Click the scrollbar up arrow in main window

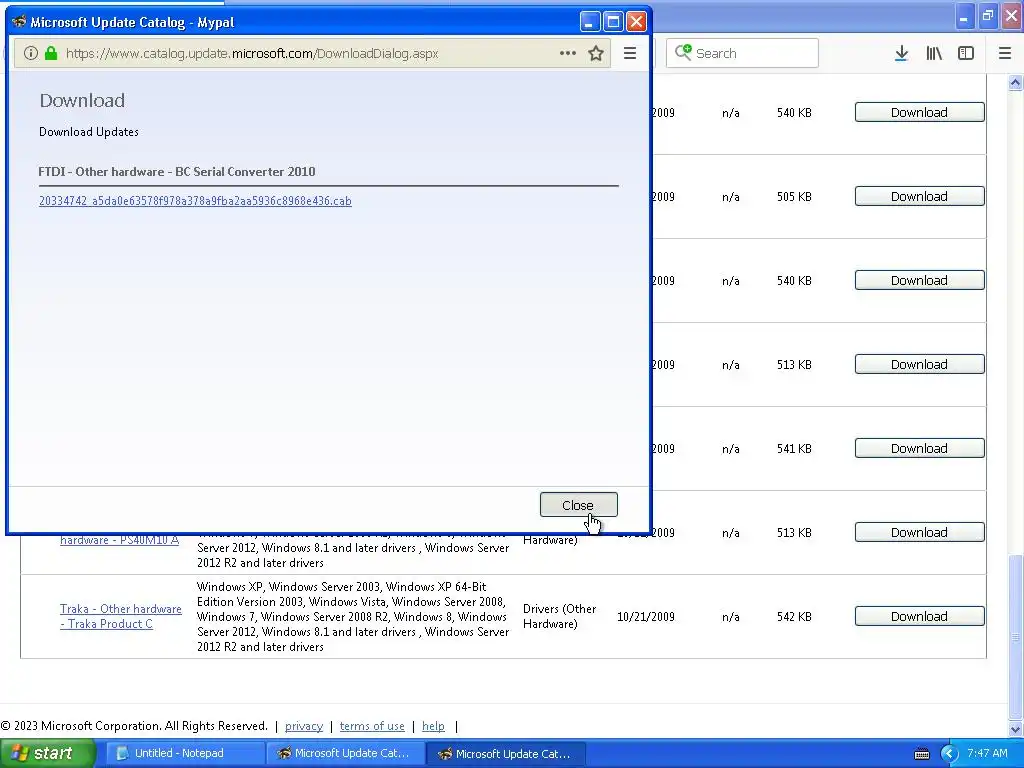pyautogui.click(x=1015, y=83)
